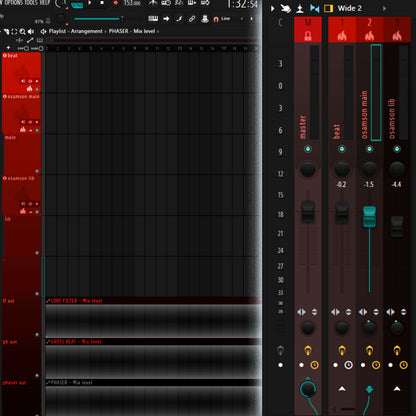Viewport: 416px width, 416px height.
Task: Click the song position time display
Action: coord(242,4)
